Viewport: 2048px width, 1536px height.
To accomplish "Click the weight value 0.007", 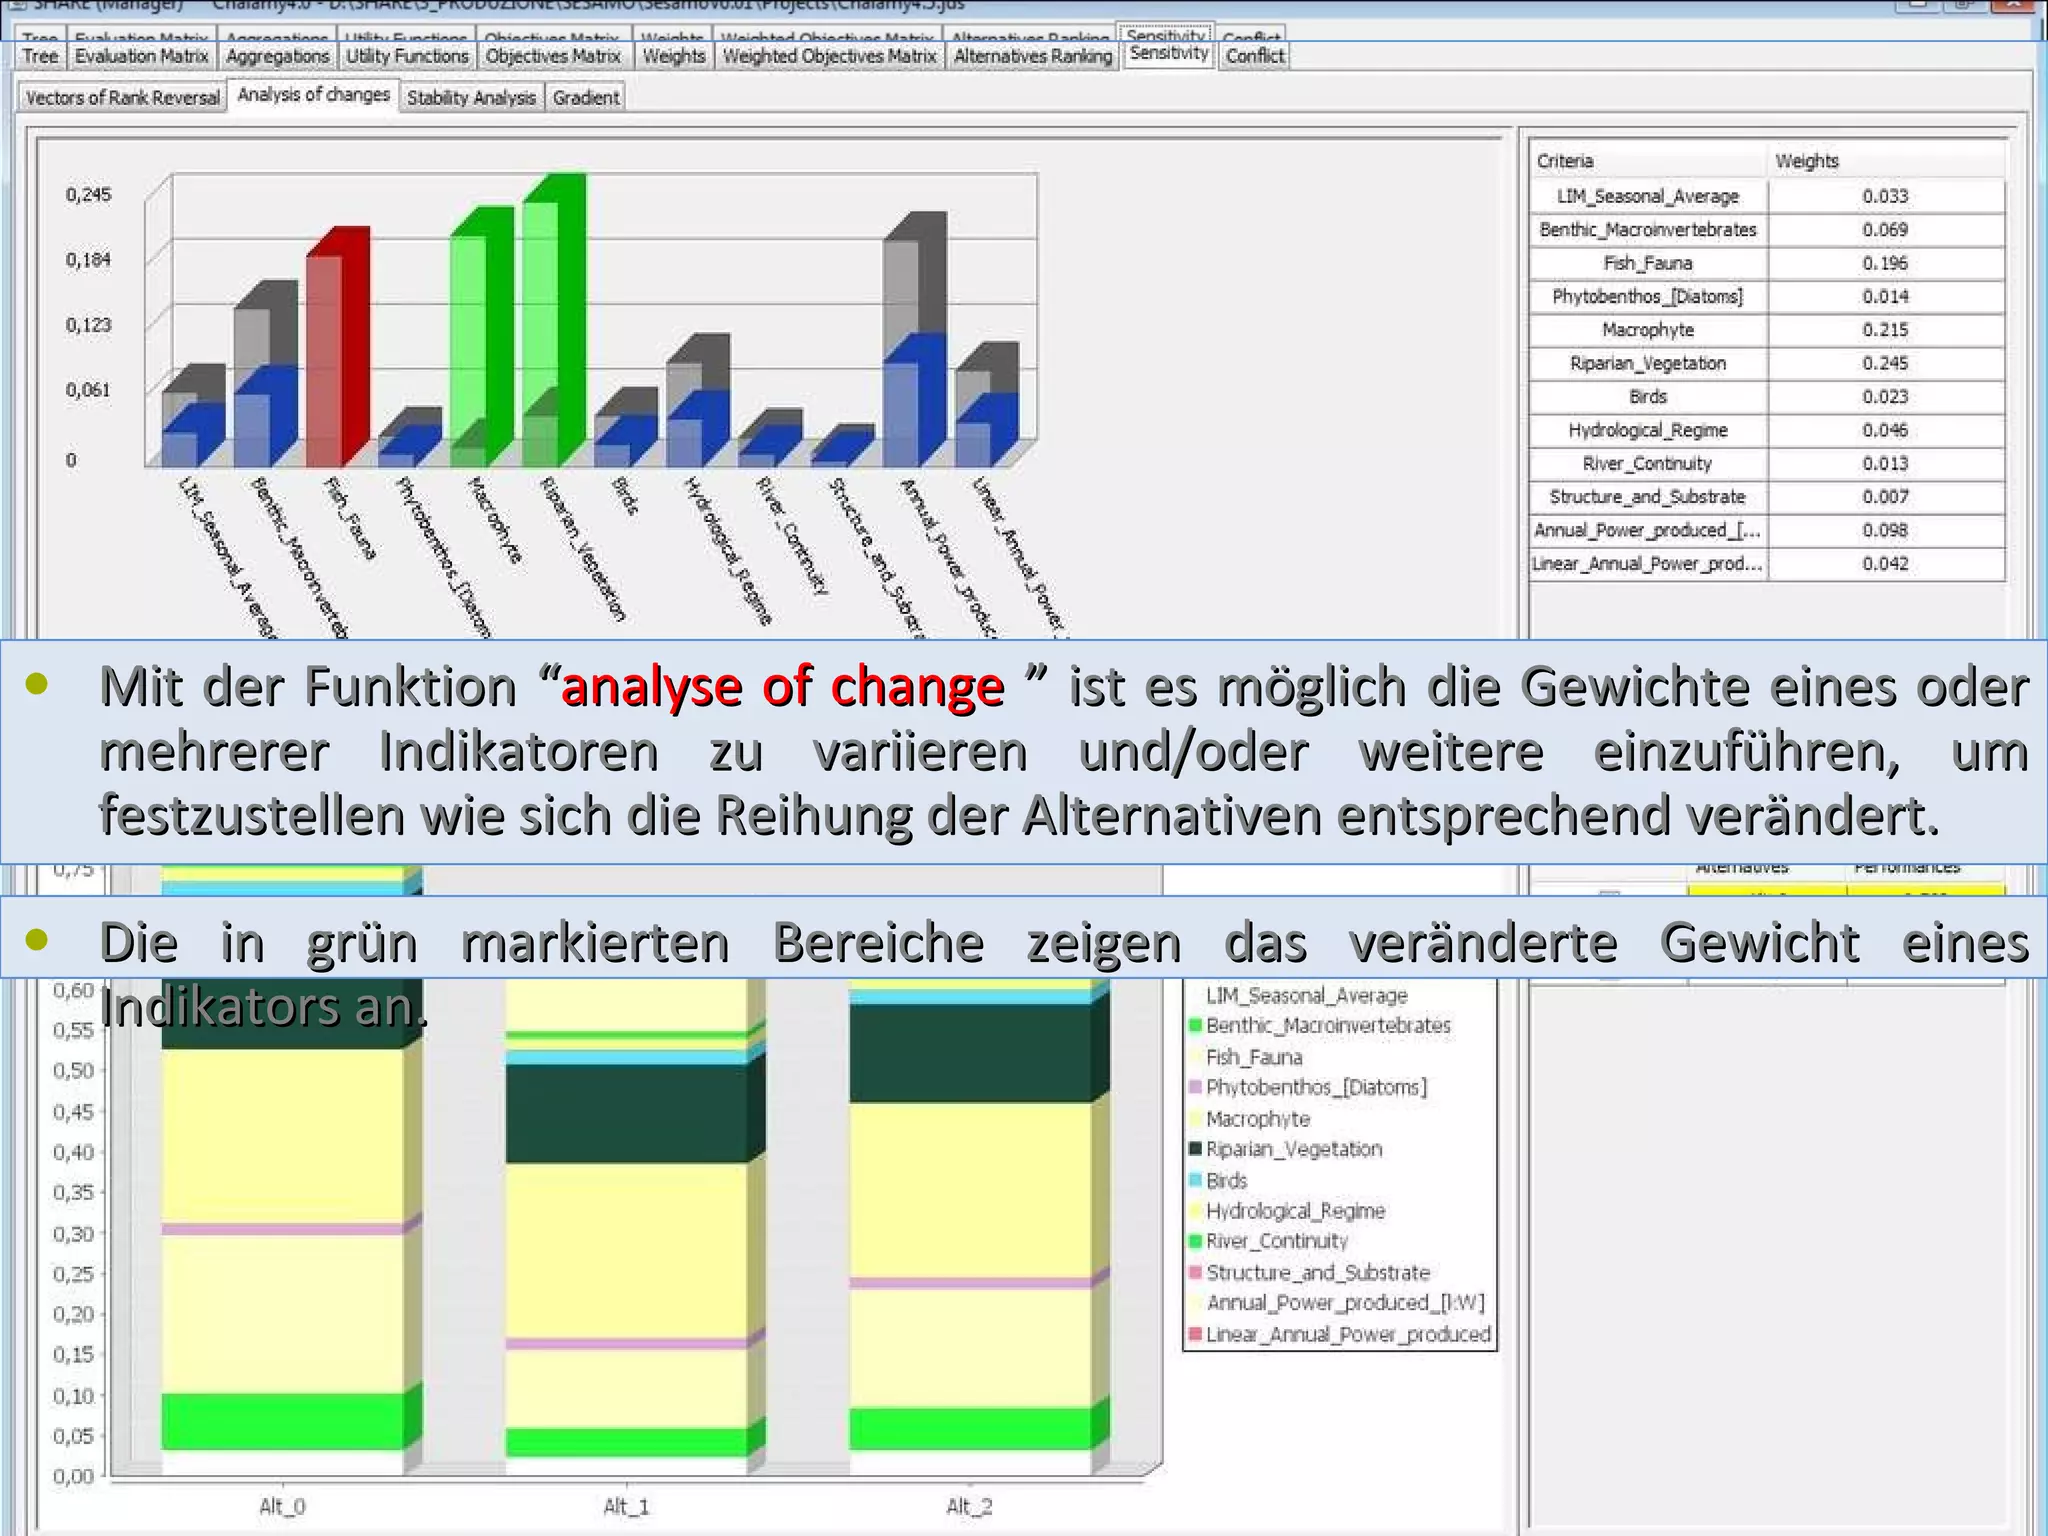I will click(x=1886, y=497).
